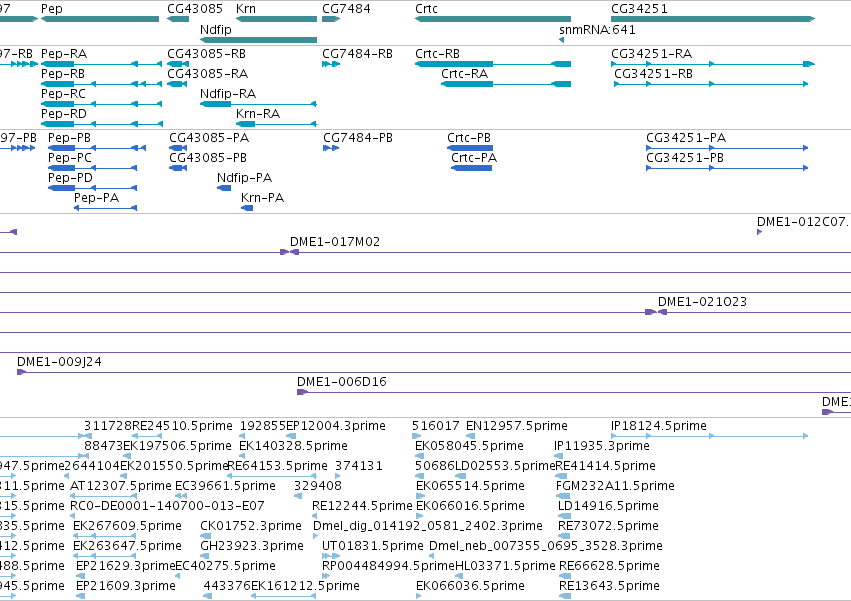Select the Ndfip gene bar
This screenshot has height=601, width=851.
pos(258,40)
